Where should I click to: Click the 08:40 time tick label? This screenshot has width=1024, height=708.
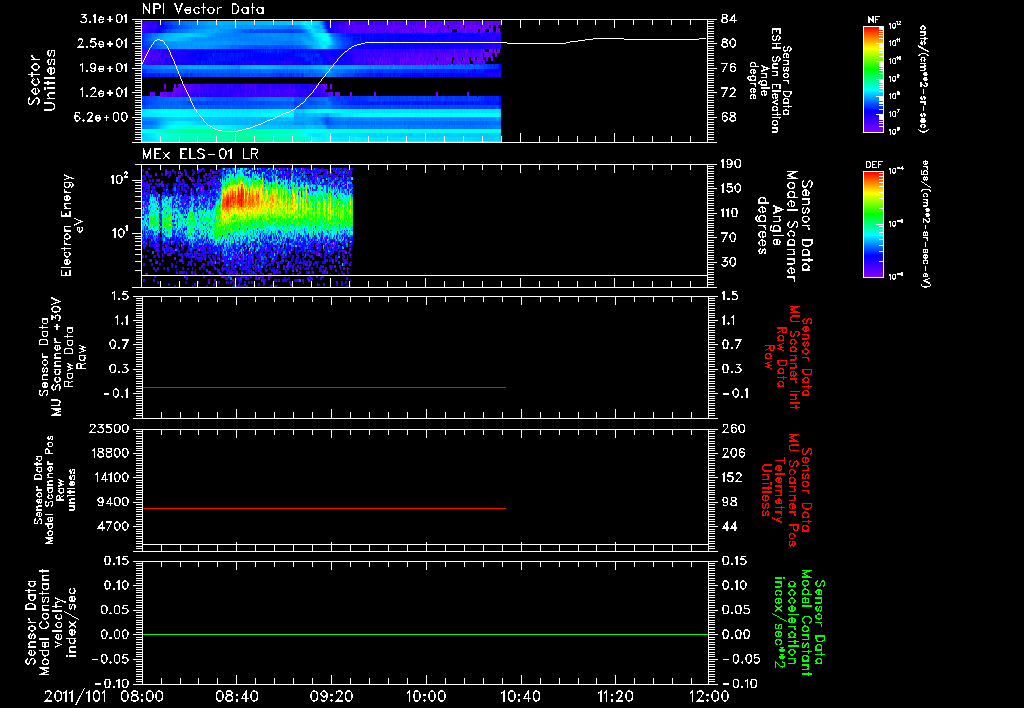click(x=236, y=696)
